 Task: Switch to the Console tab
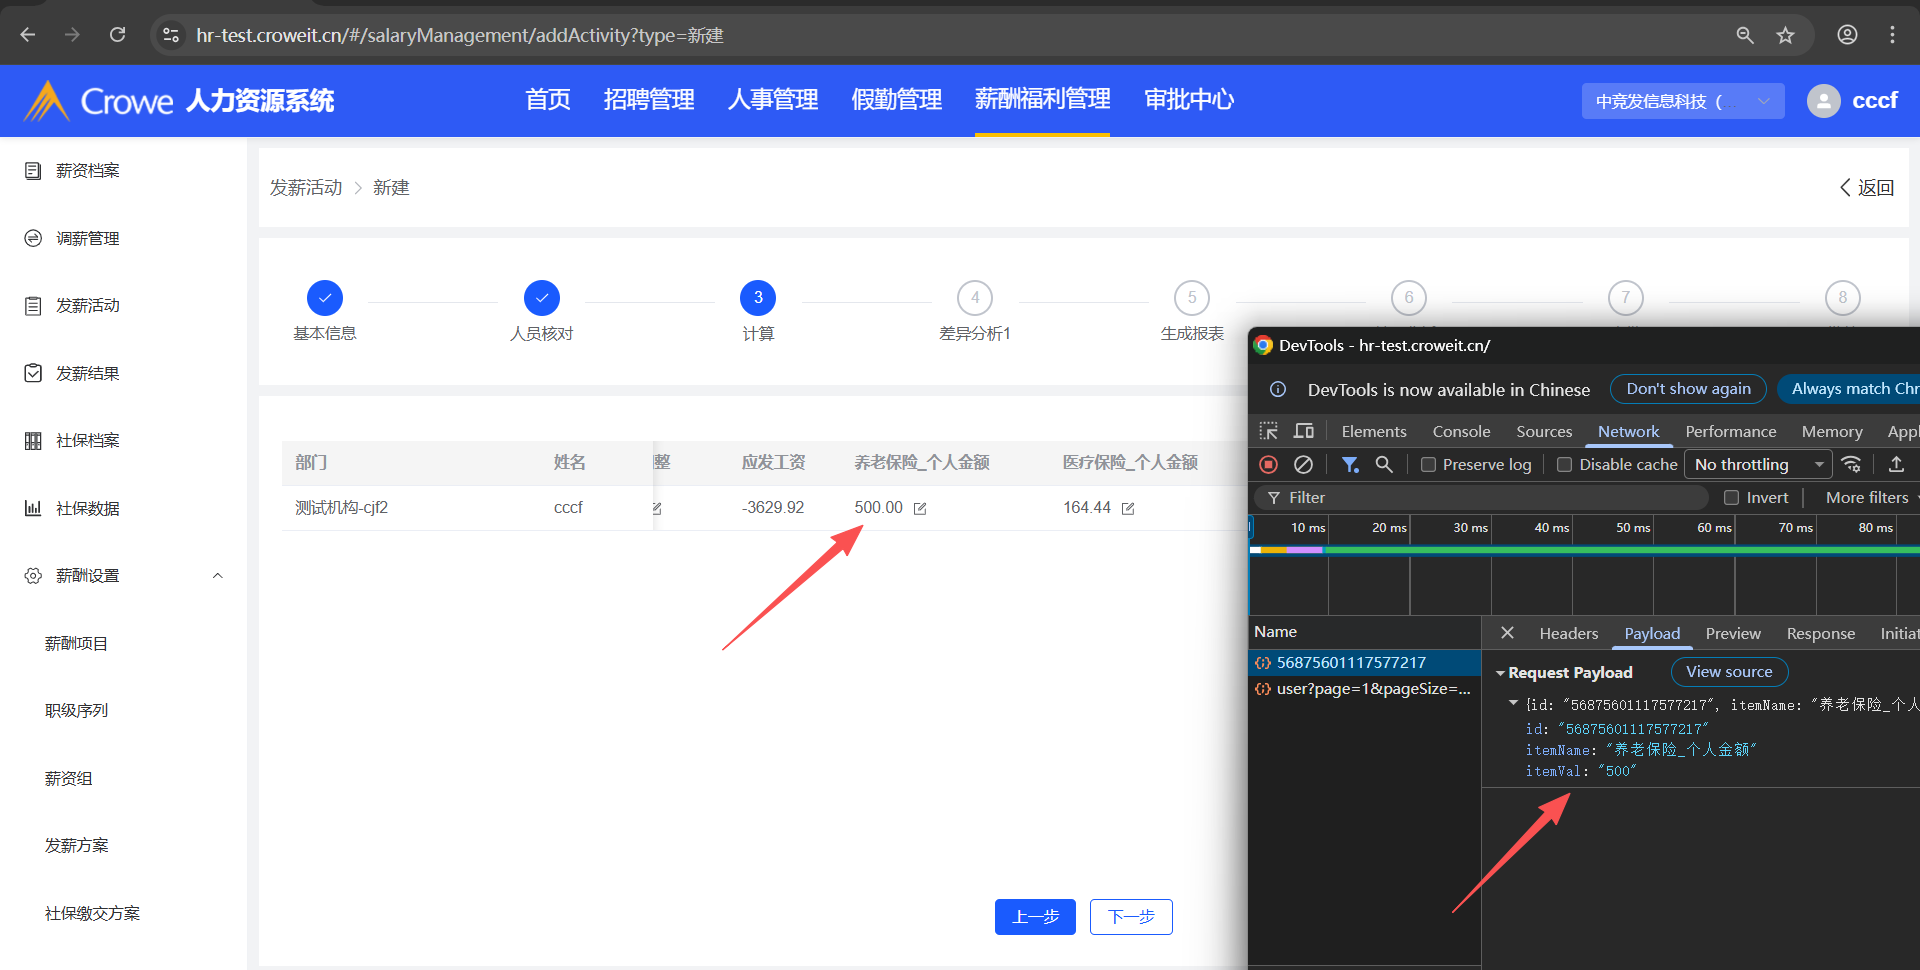[x=1461, y=431]
